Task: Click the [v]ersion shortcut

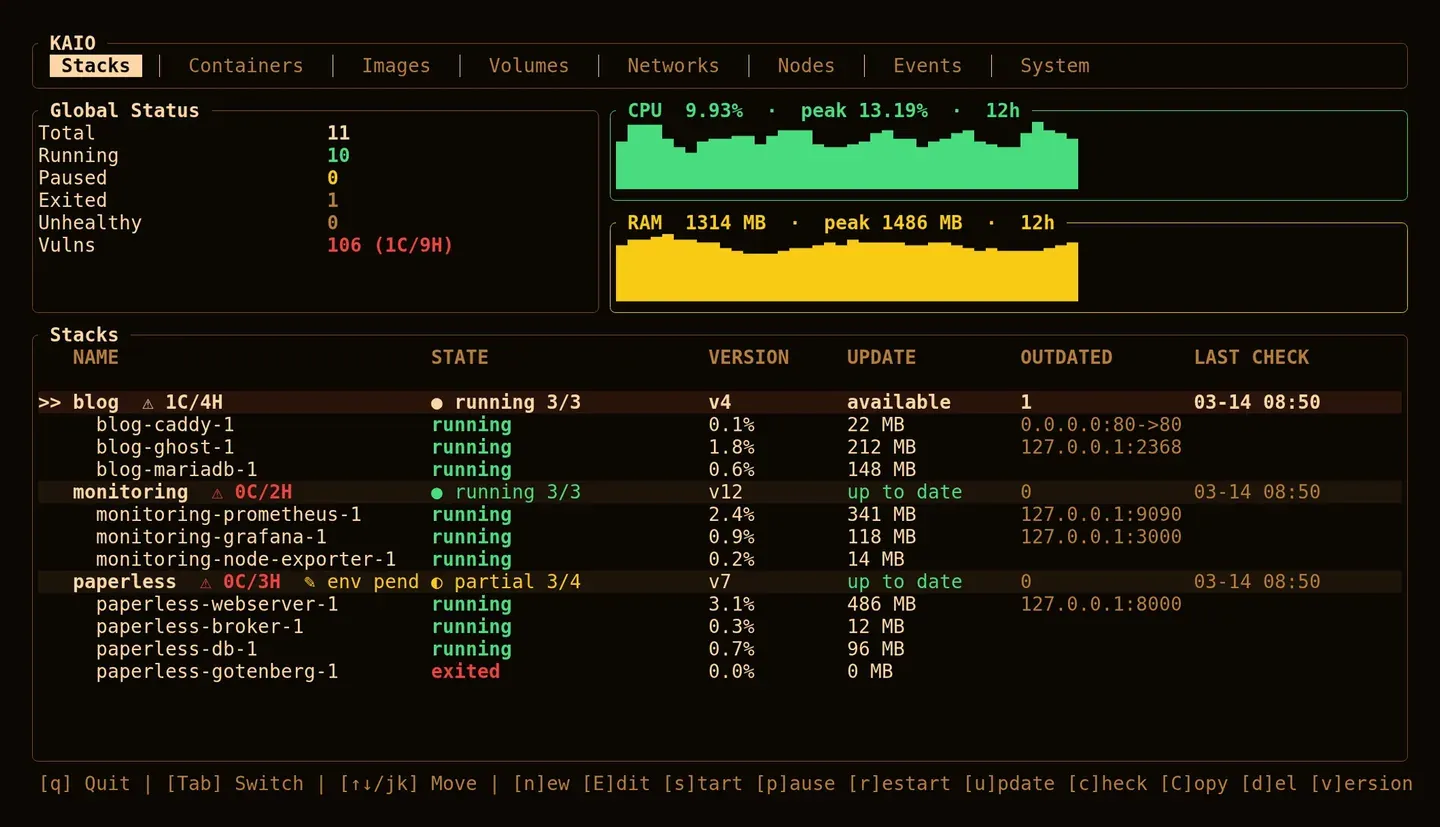Action: (1361, 784)
